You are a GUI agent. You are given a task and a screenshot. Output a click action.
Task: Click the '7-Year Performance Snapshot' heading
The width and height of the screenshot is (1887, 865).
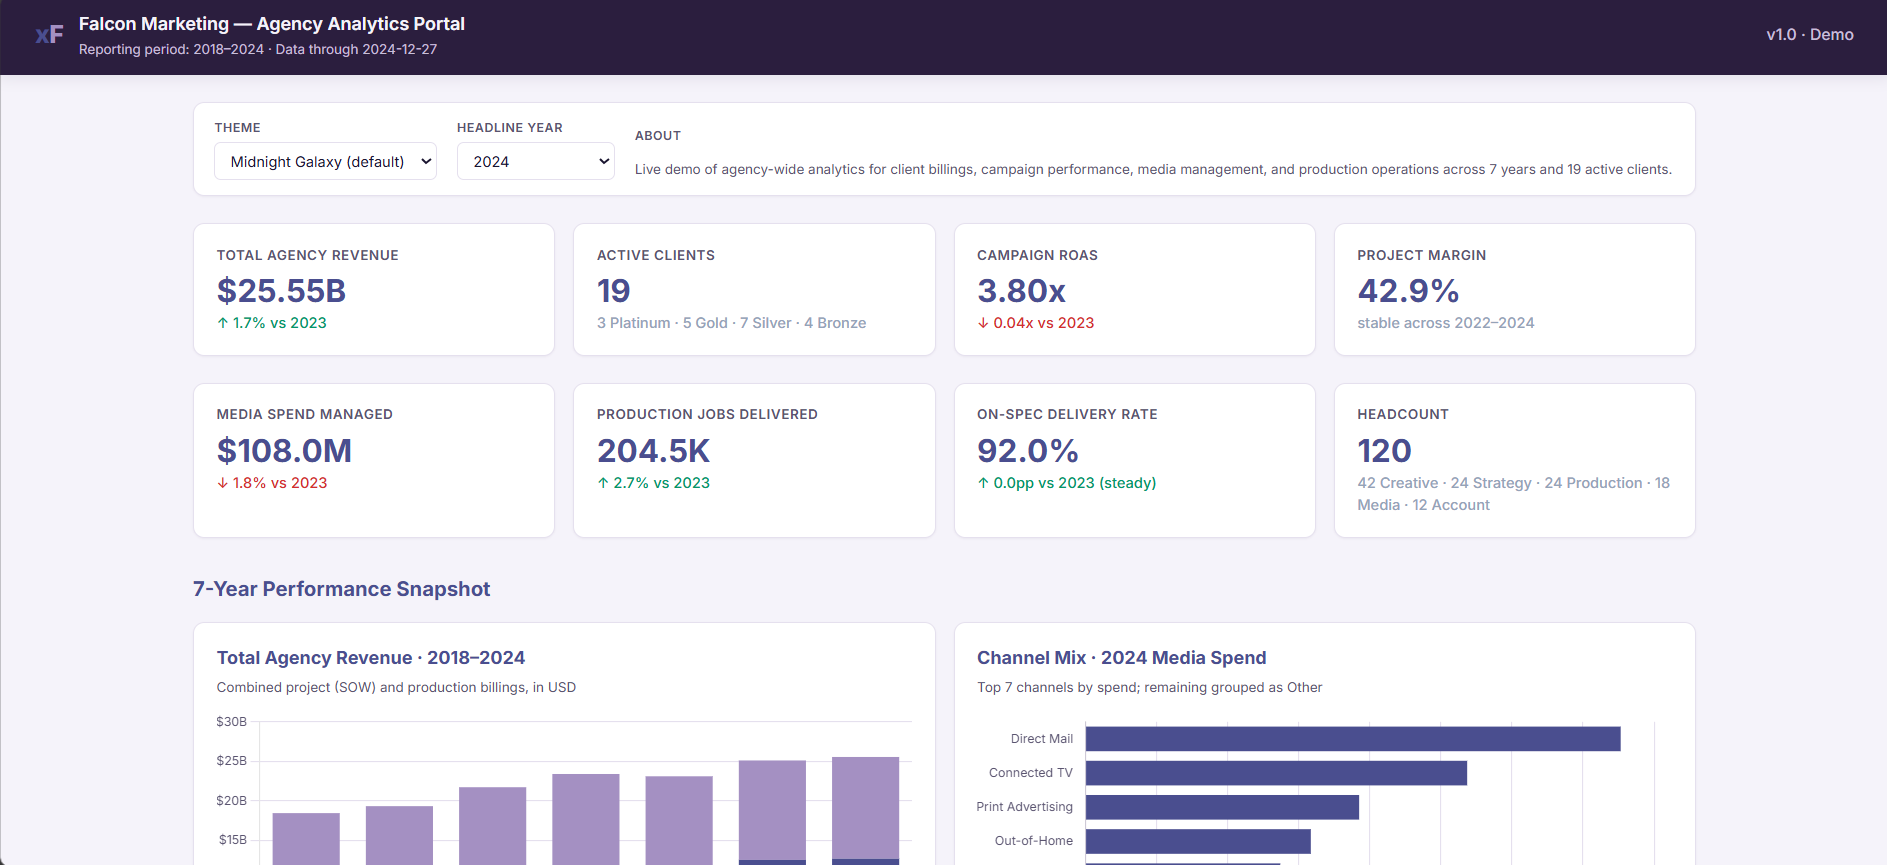pos(341,589)
